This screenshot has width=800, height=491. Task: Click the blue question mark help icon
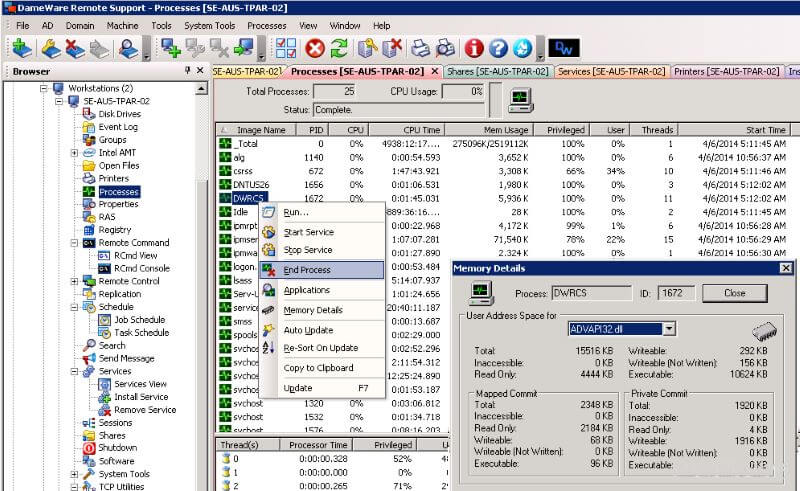coord(498,48)
